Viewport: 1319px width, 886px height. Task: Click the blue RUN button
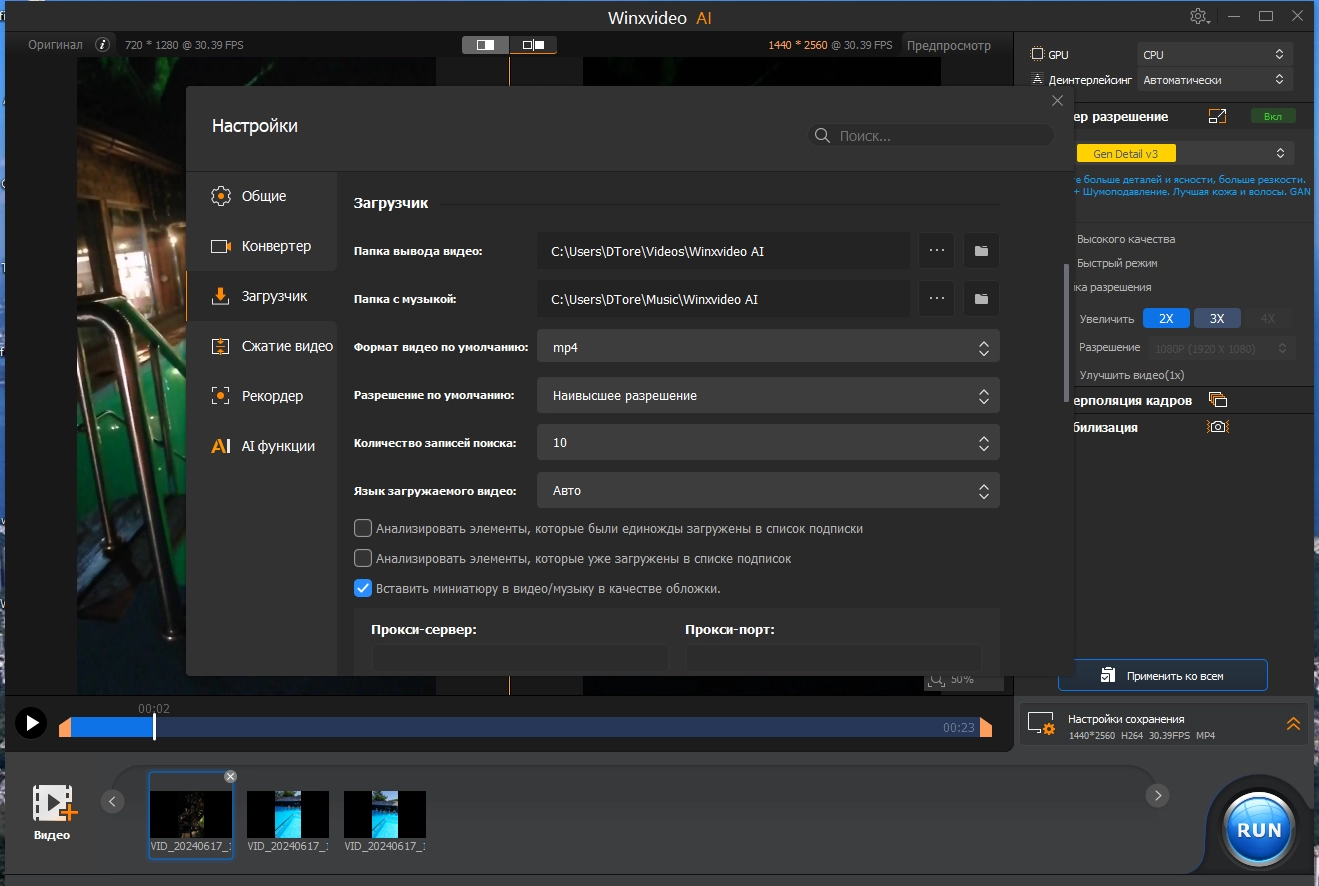(1258, 830)
